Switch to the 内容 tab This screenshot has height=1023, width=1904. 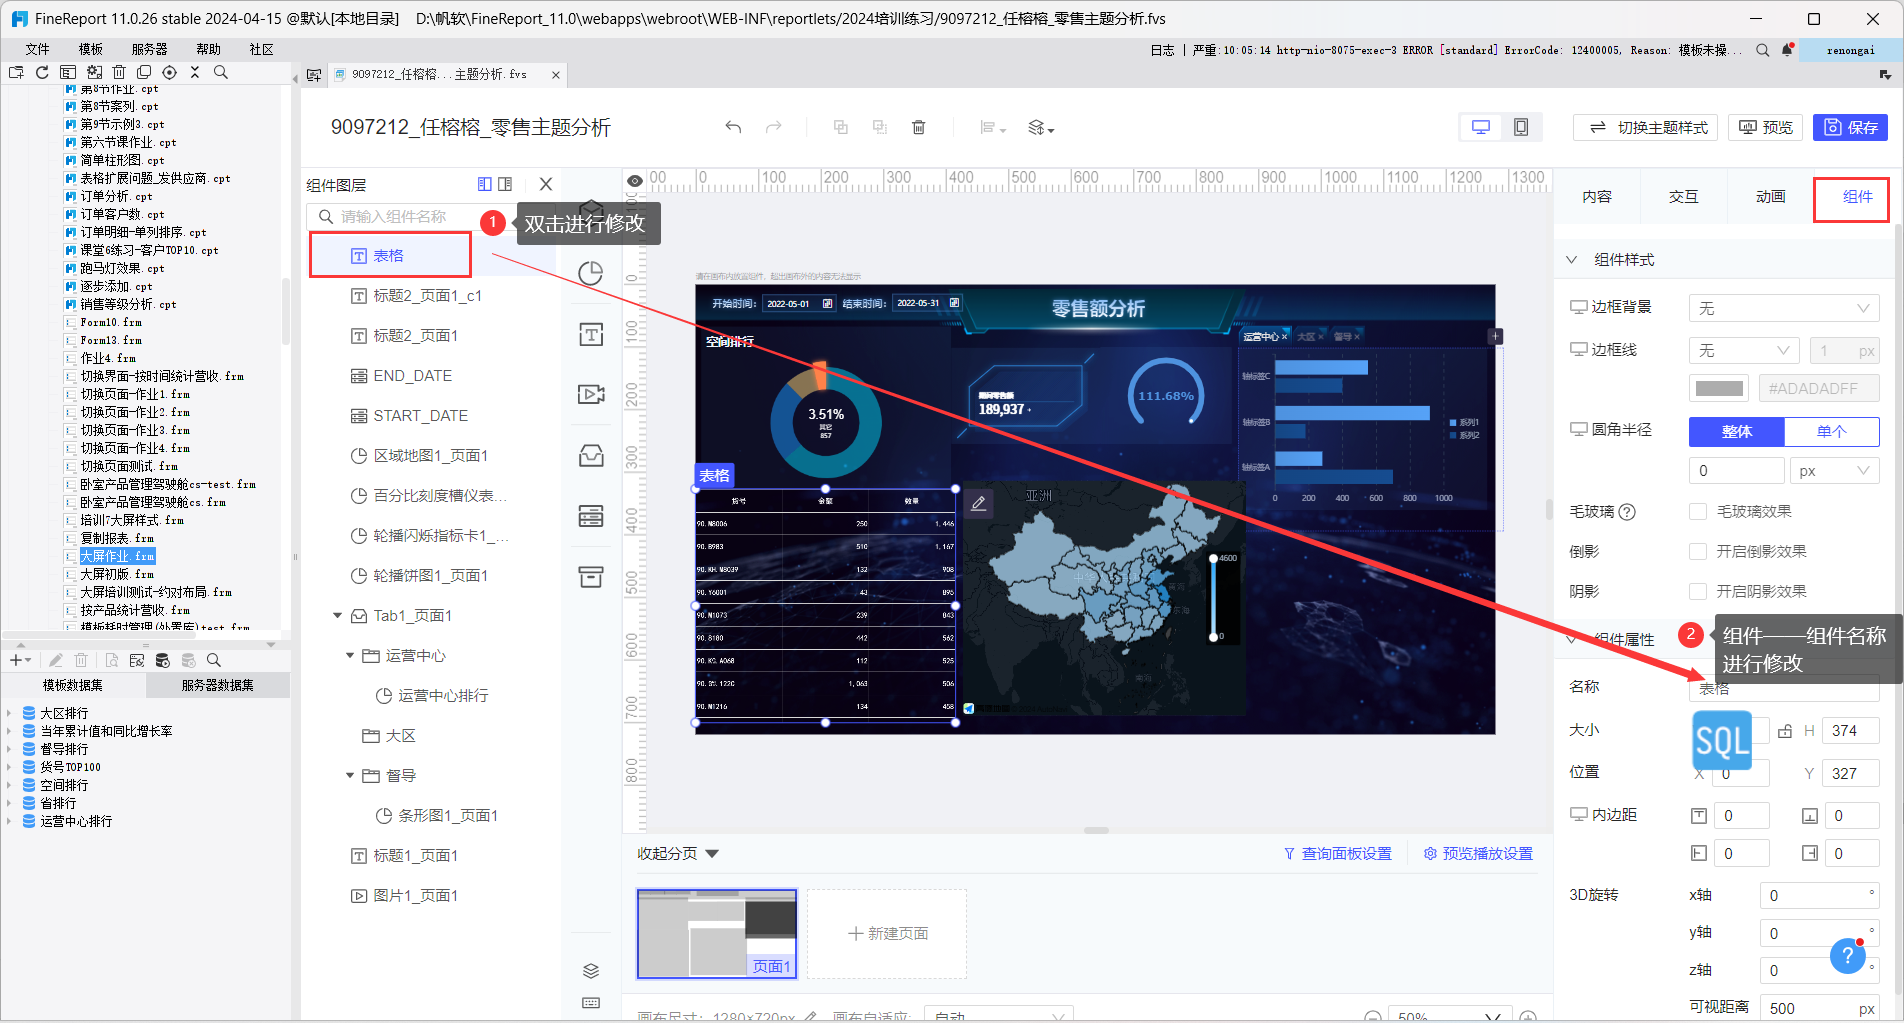click(x=1597, y=196)
